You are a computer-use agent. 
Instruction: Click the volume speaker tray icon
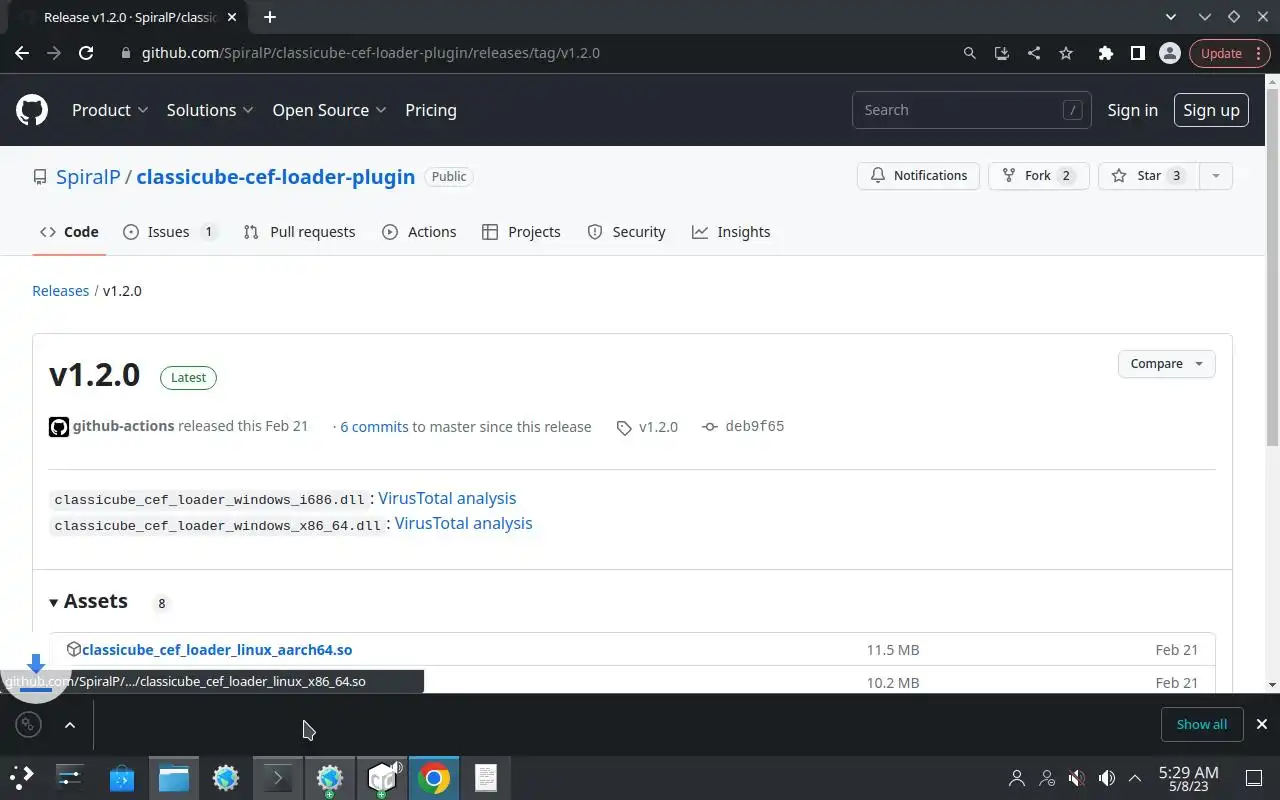pyautogui.click(x=1107, y=778)
